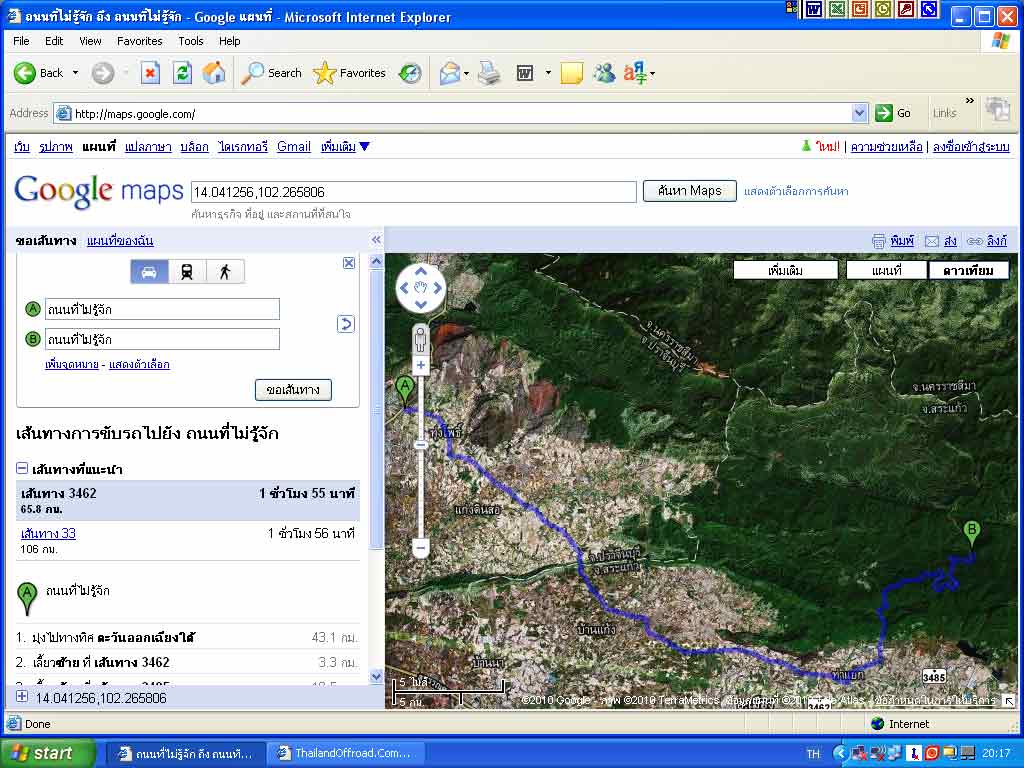The image size is (1024, 768).
Task: Click the Pegman street view icon
Action: (421, 338)
